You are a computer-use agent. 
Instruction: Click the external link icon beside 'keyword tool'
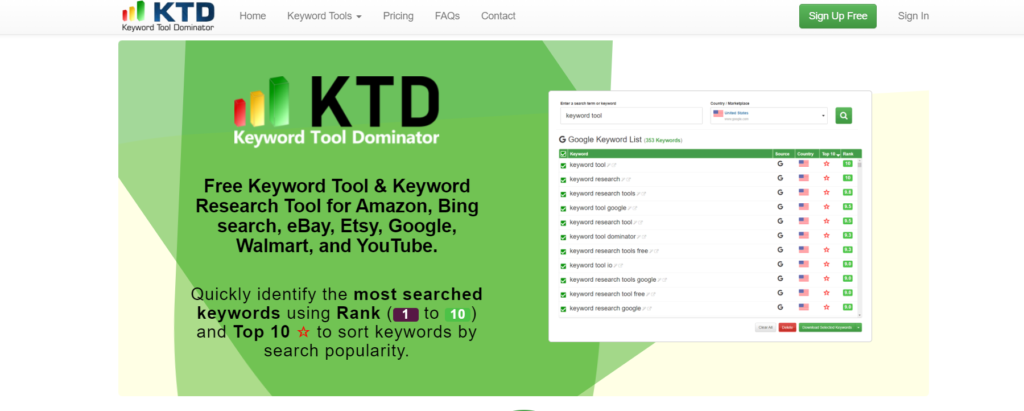pos(614,165)
